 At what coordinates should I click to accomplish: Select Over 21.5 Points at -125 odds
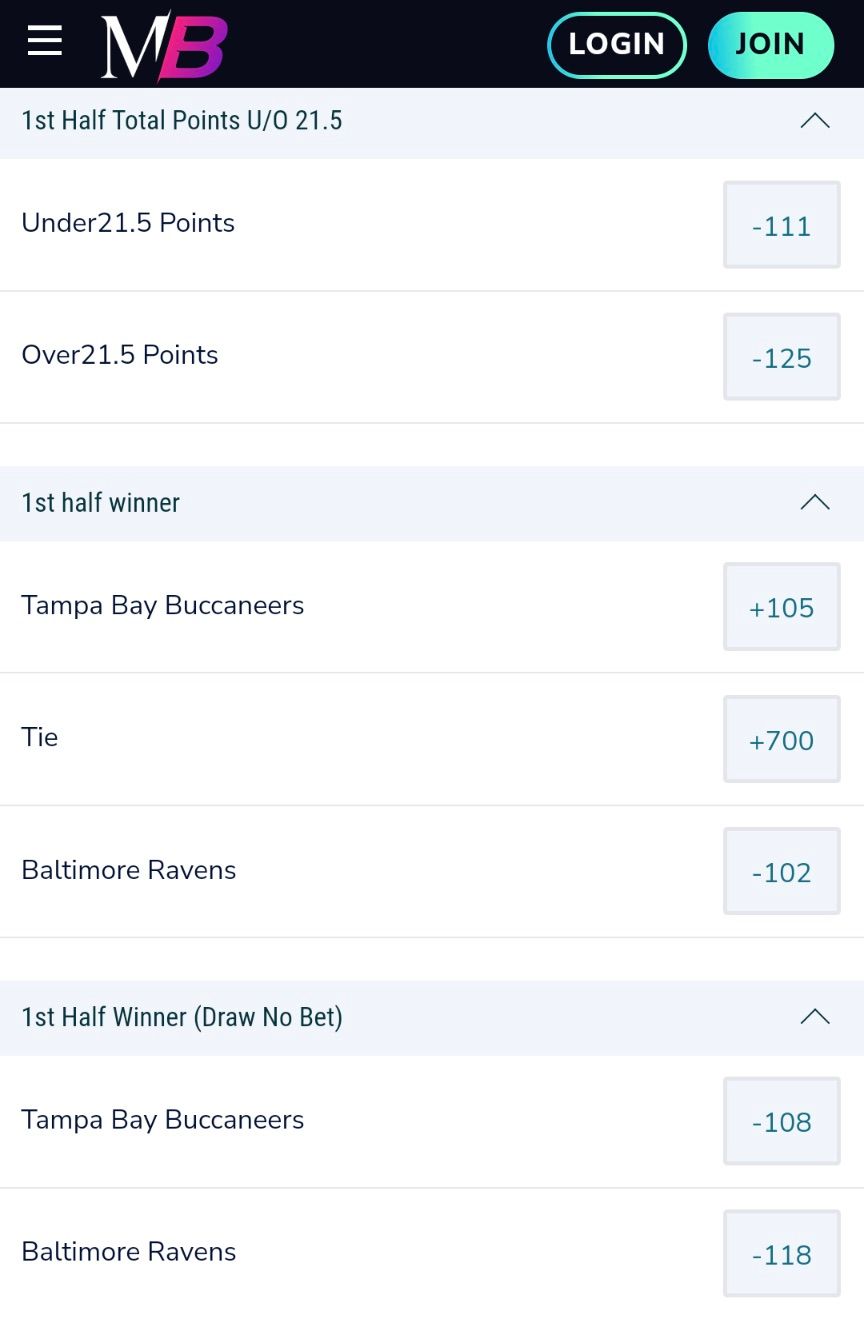(x=782, y=357)
